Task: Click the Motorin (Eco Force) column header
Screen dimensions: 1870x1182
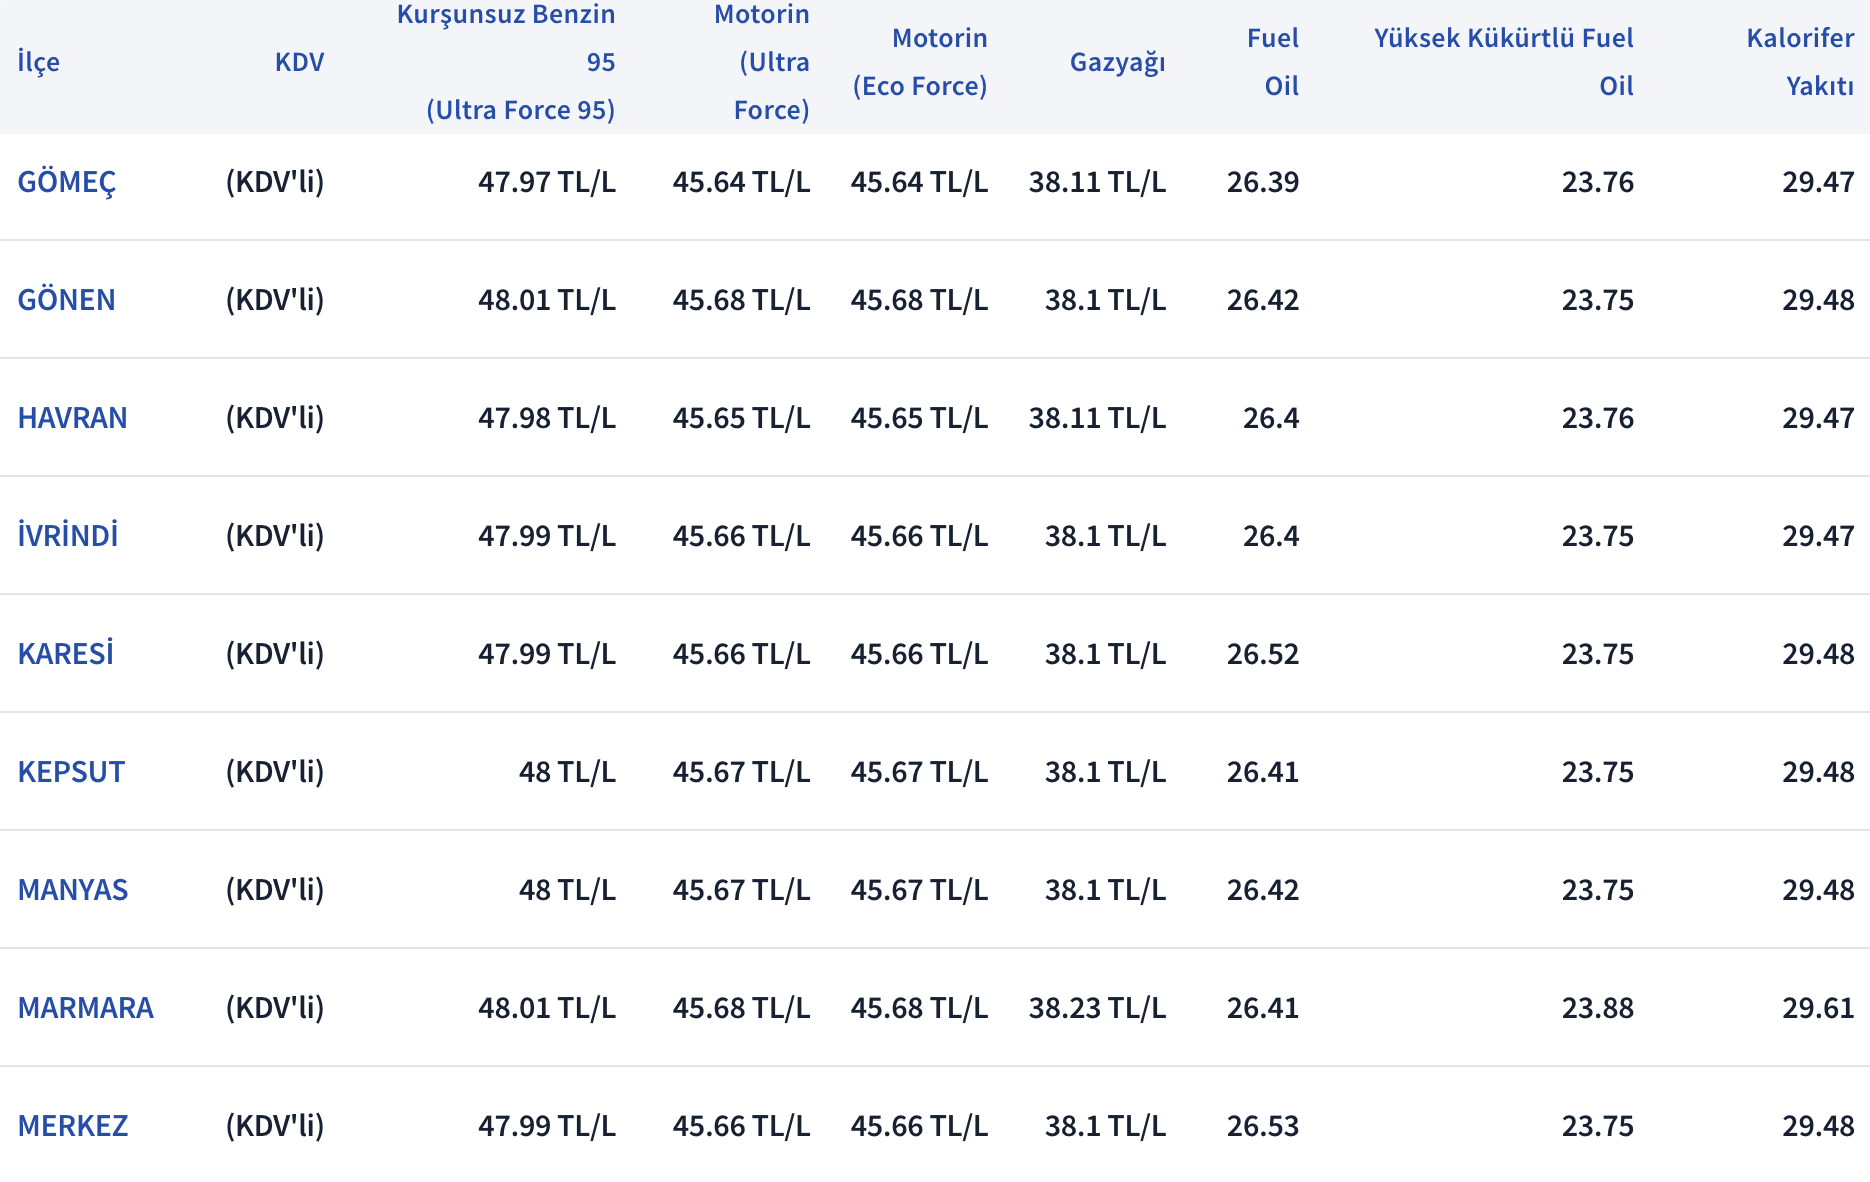Action: pyautogui.click(x=920, y=62)
